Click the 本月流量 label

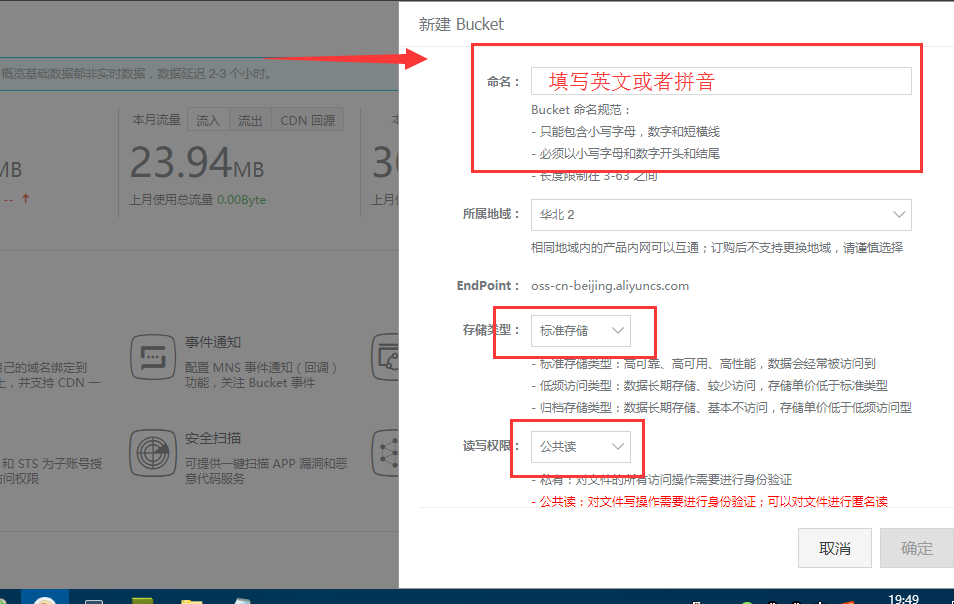(156, 120)
